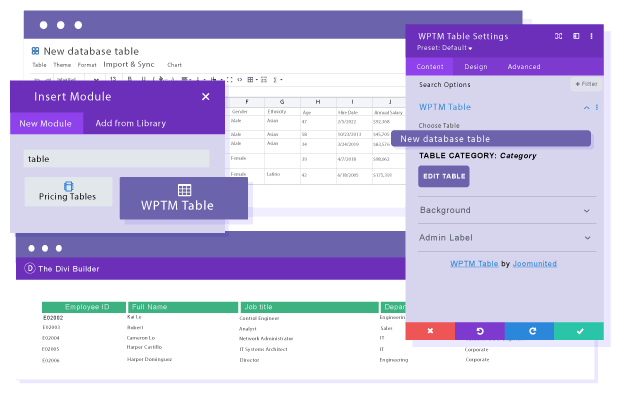
Task: Select column F header
Action: click(x=247, y=102)
